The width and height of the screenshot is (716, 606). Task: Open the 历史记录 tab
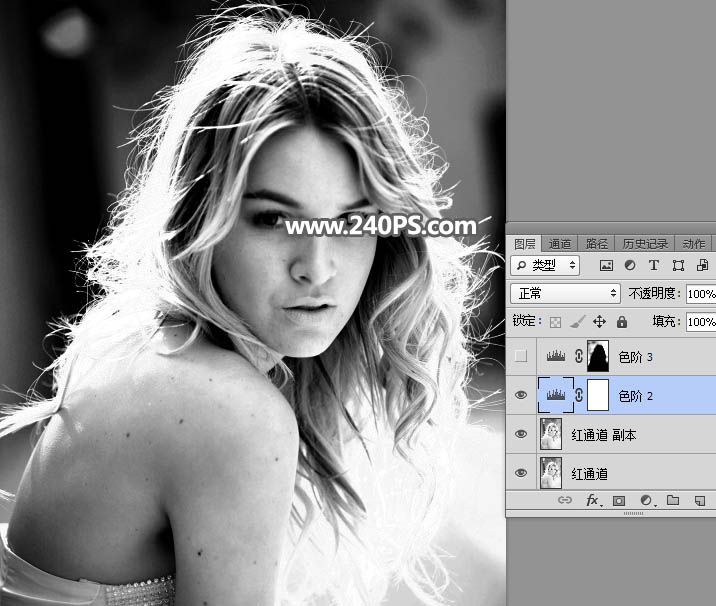pyautogui.click(x=645, y=244)
